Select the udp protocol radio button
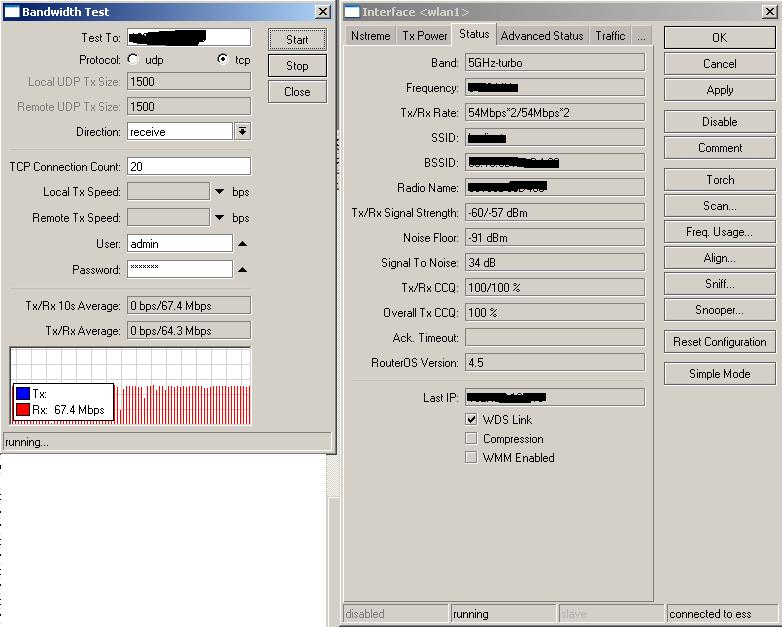This screenshot has width=782, height=627. tap(133, 60)
